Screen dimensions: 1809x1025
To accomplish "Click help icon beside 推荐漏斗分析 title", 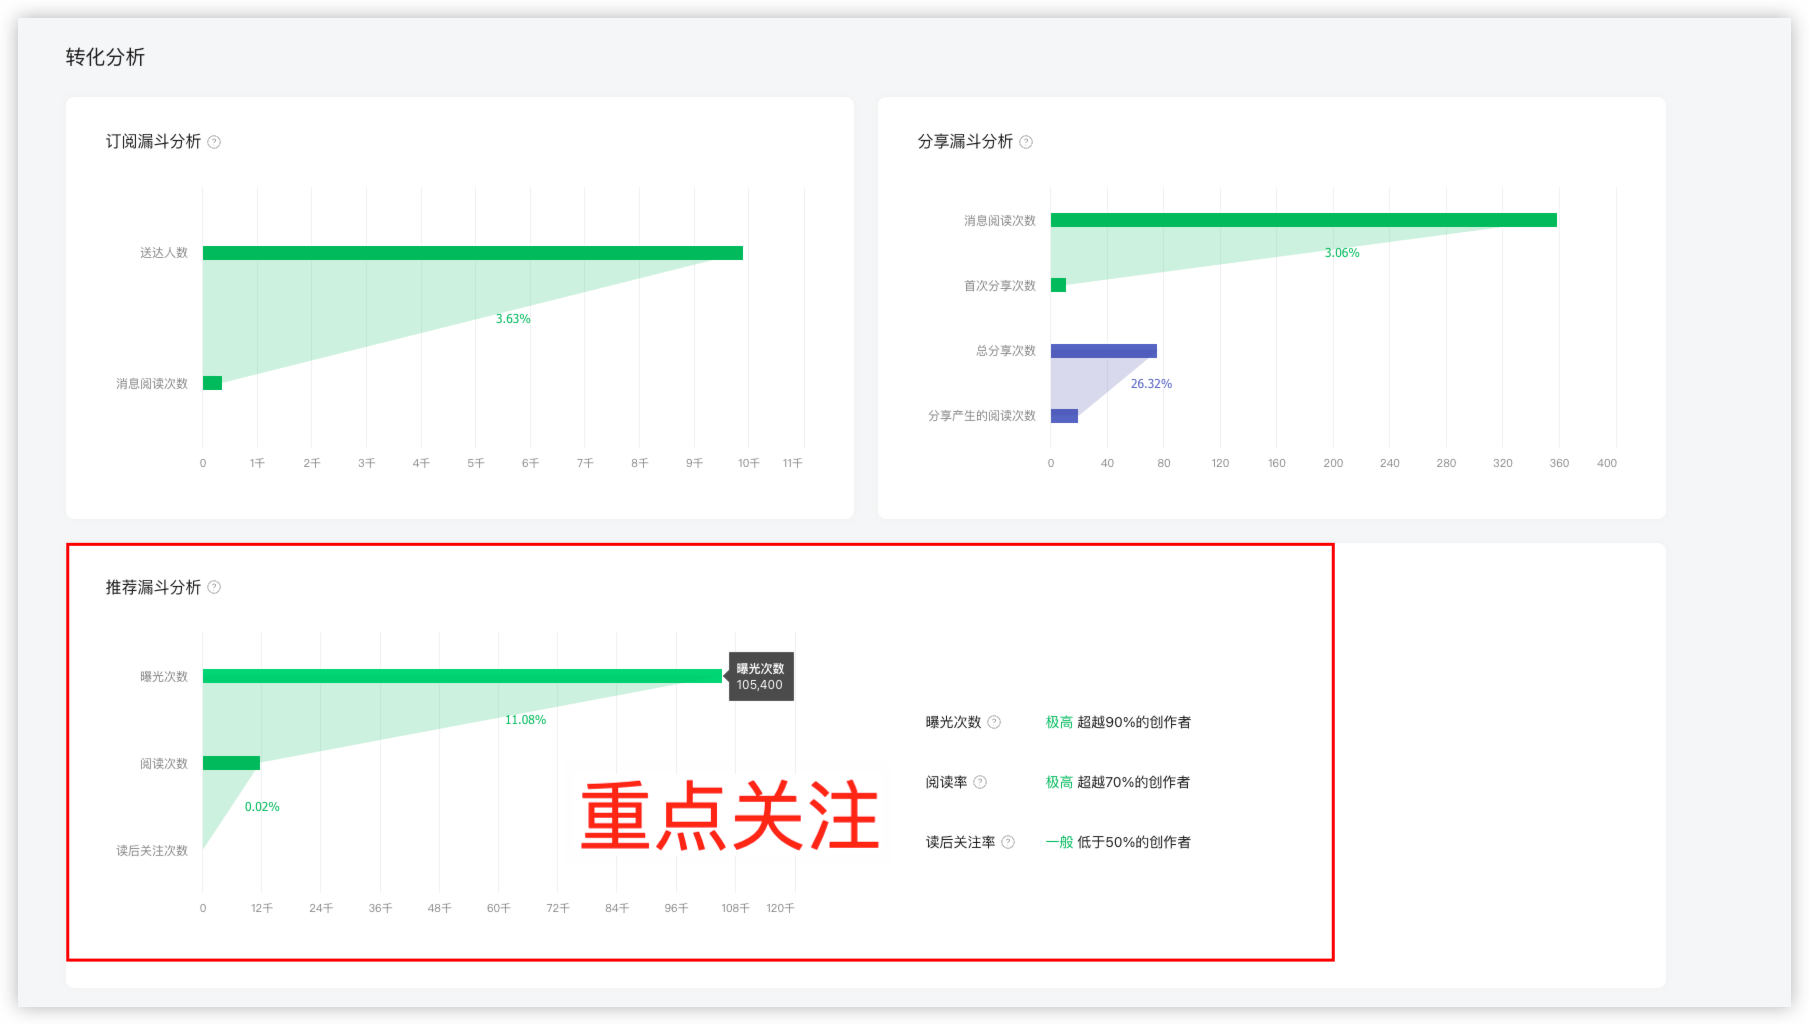I will pos(214,588).
